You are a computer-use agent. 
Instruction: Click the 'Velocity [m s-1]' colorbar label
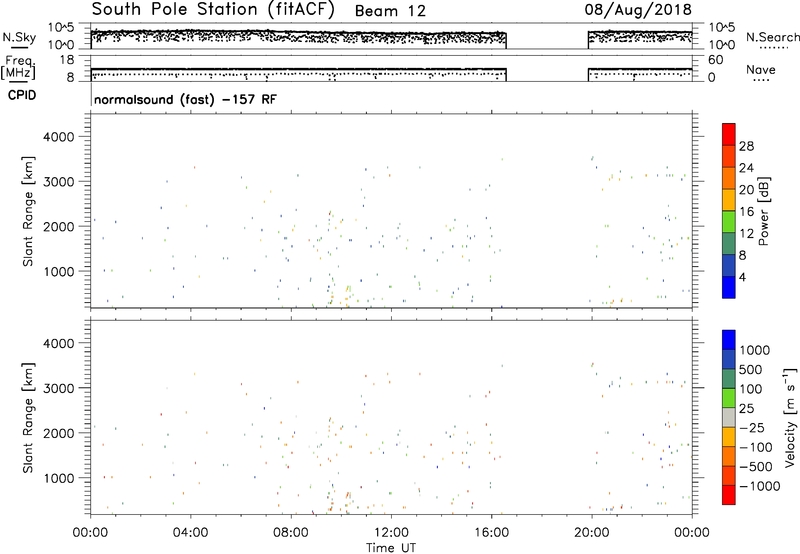(x=790, y=417)
